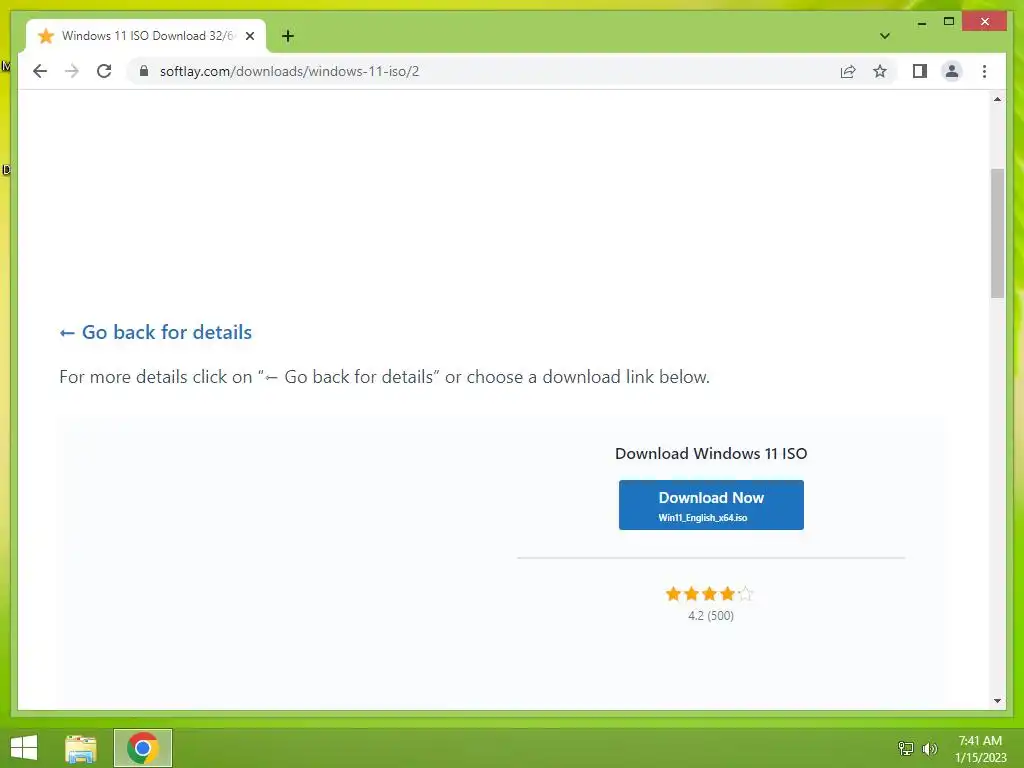Screen dimensions: 1024x768
Task: Close the Windows 11 ISO Download tab
Action: (x=249, y=36)
